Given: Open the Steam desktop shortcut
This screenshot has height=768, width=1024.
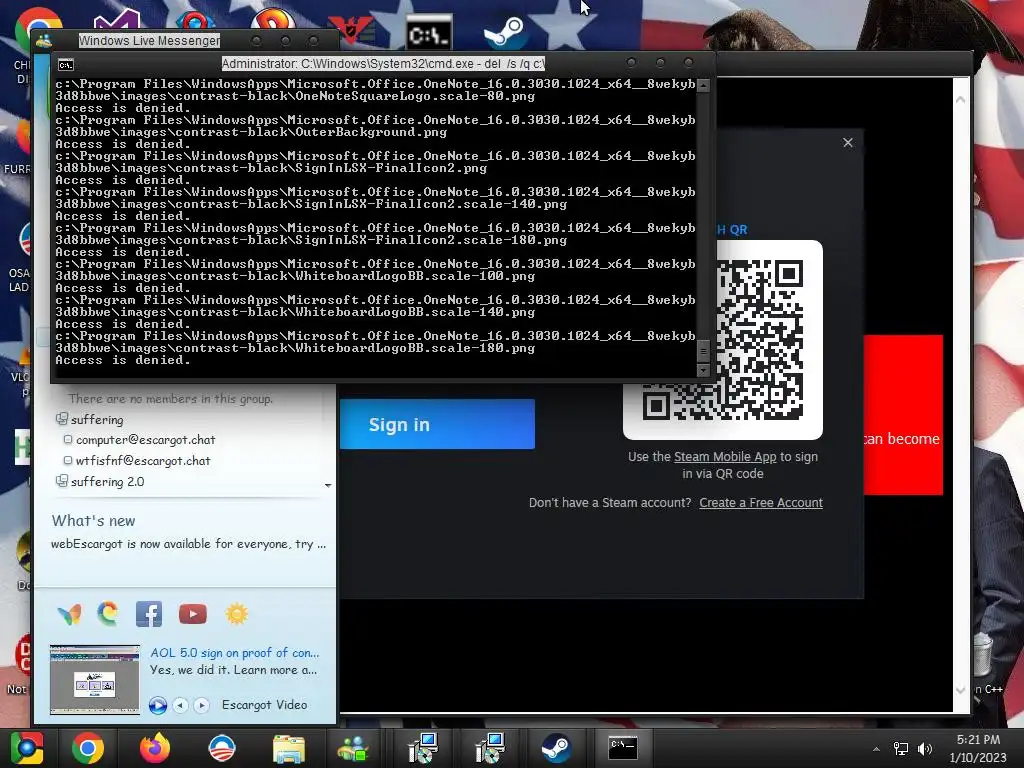Looking at the screenshot, I should pos(505,33).
